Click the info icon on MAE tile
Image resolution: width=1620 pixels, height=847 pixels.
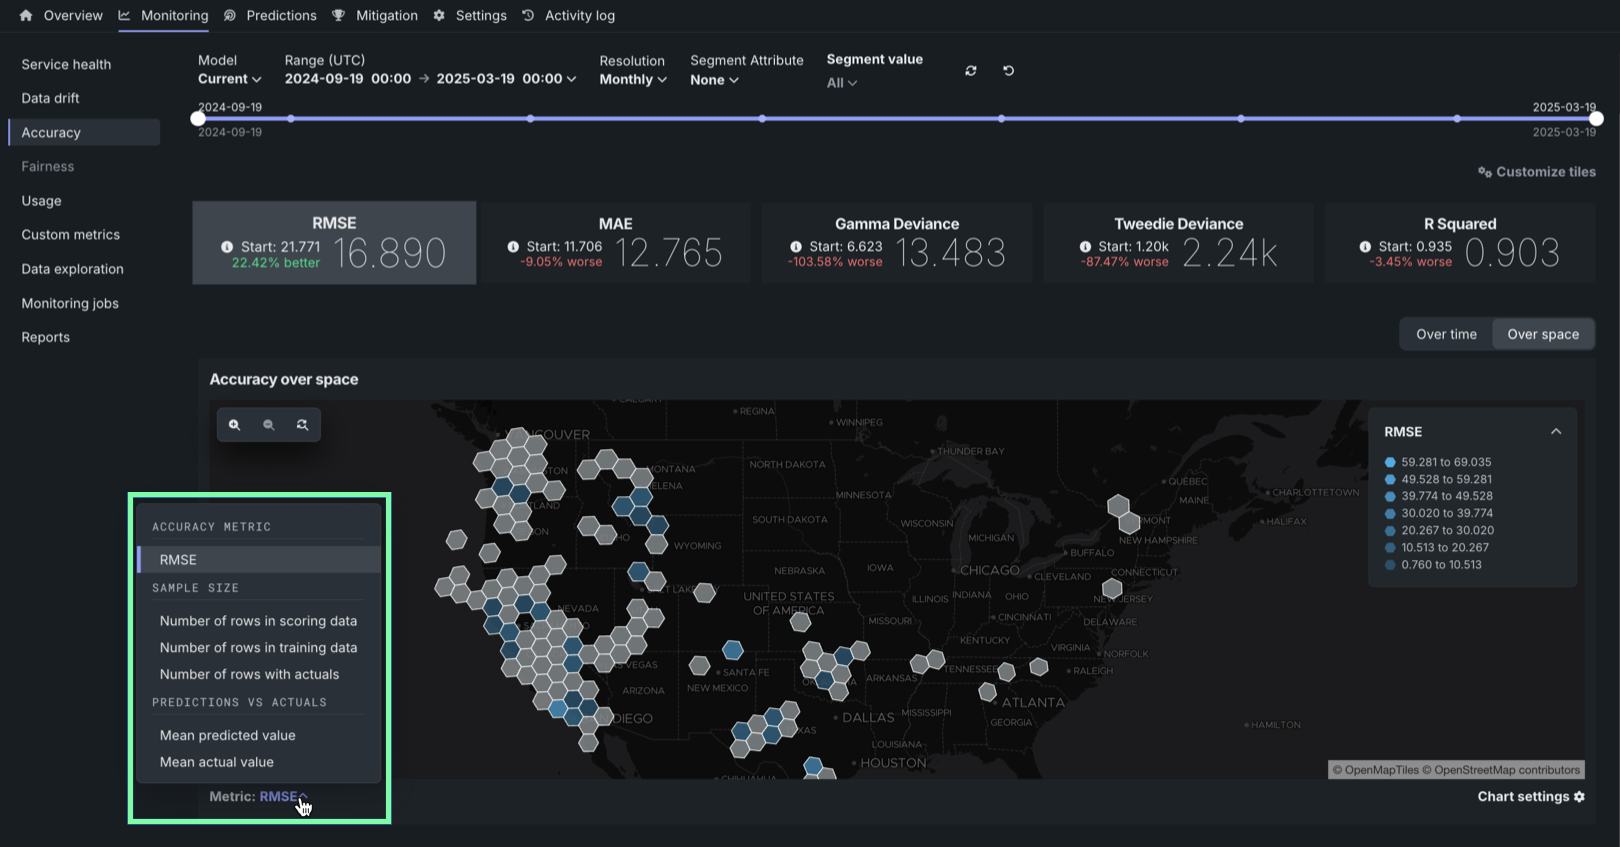[x=513, y=247]
